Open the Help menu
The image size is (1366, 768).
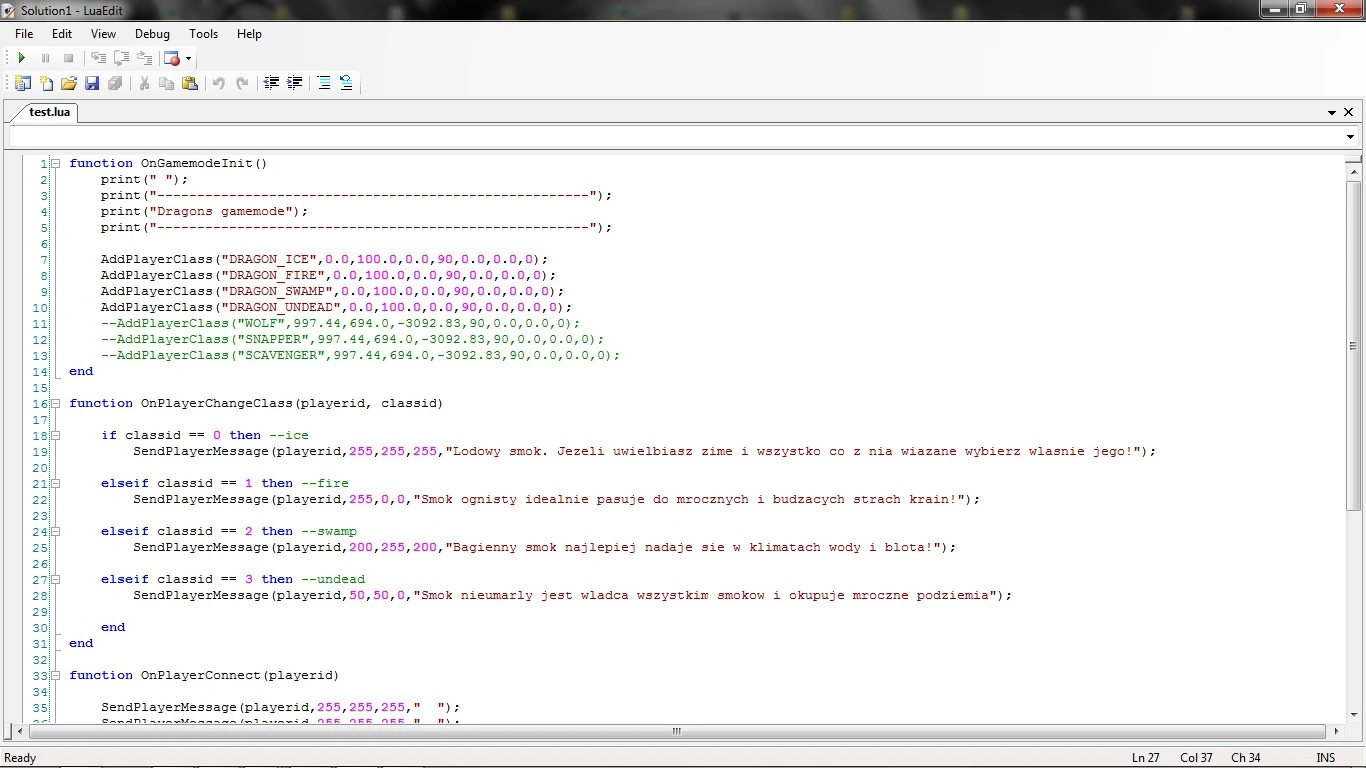tap(249, 34)
